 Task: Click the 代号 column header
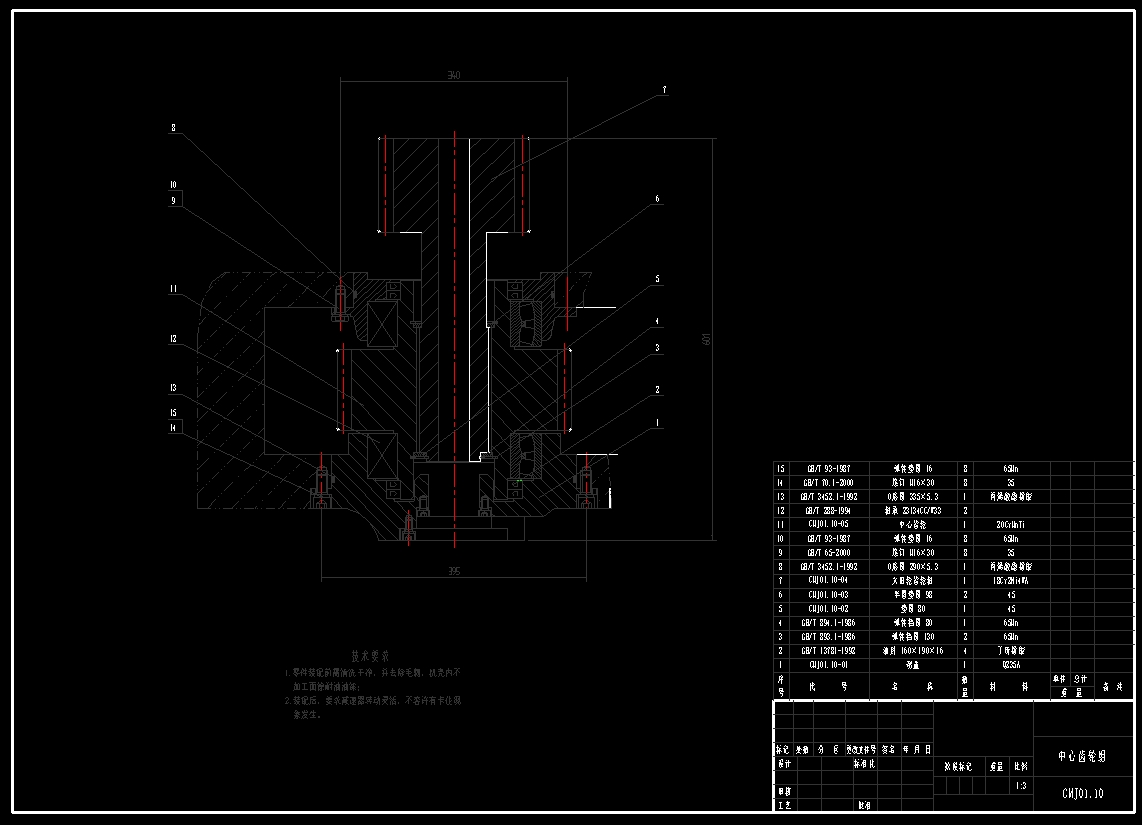[x=827, y=687]
